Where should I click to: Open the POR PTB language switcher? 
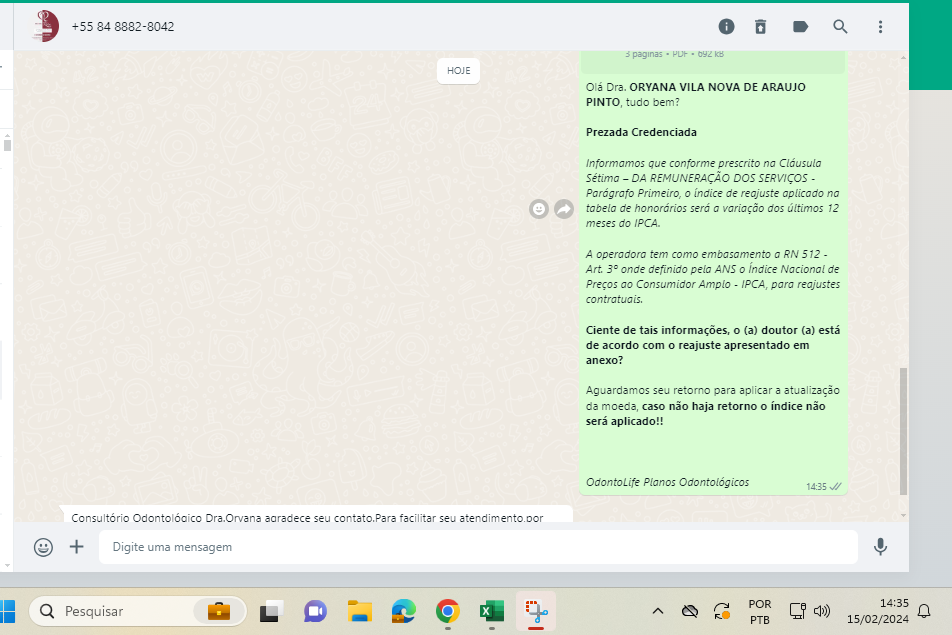click(x=760, y=611)
